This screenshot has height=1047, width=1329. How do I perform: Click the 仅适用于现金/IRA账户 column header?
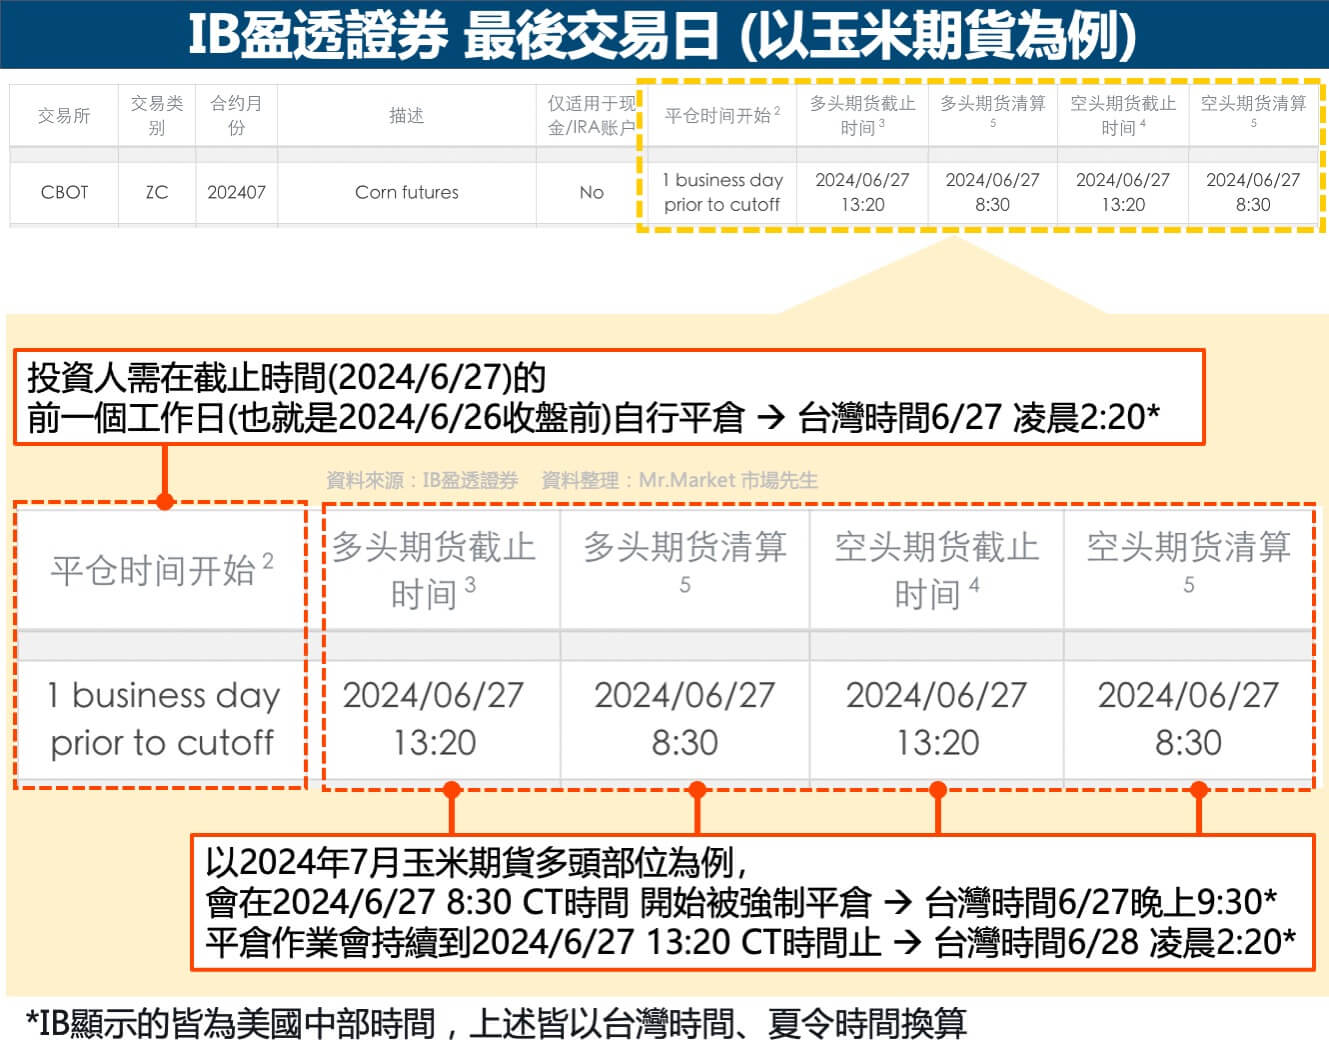(591, 116)
